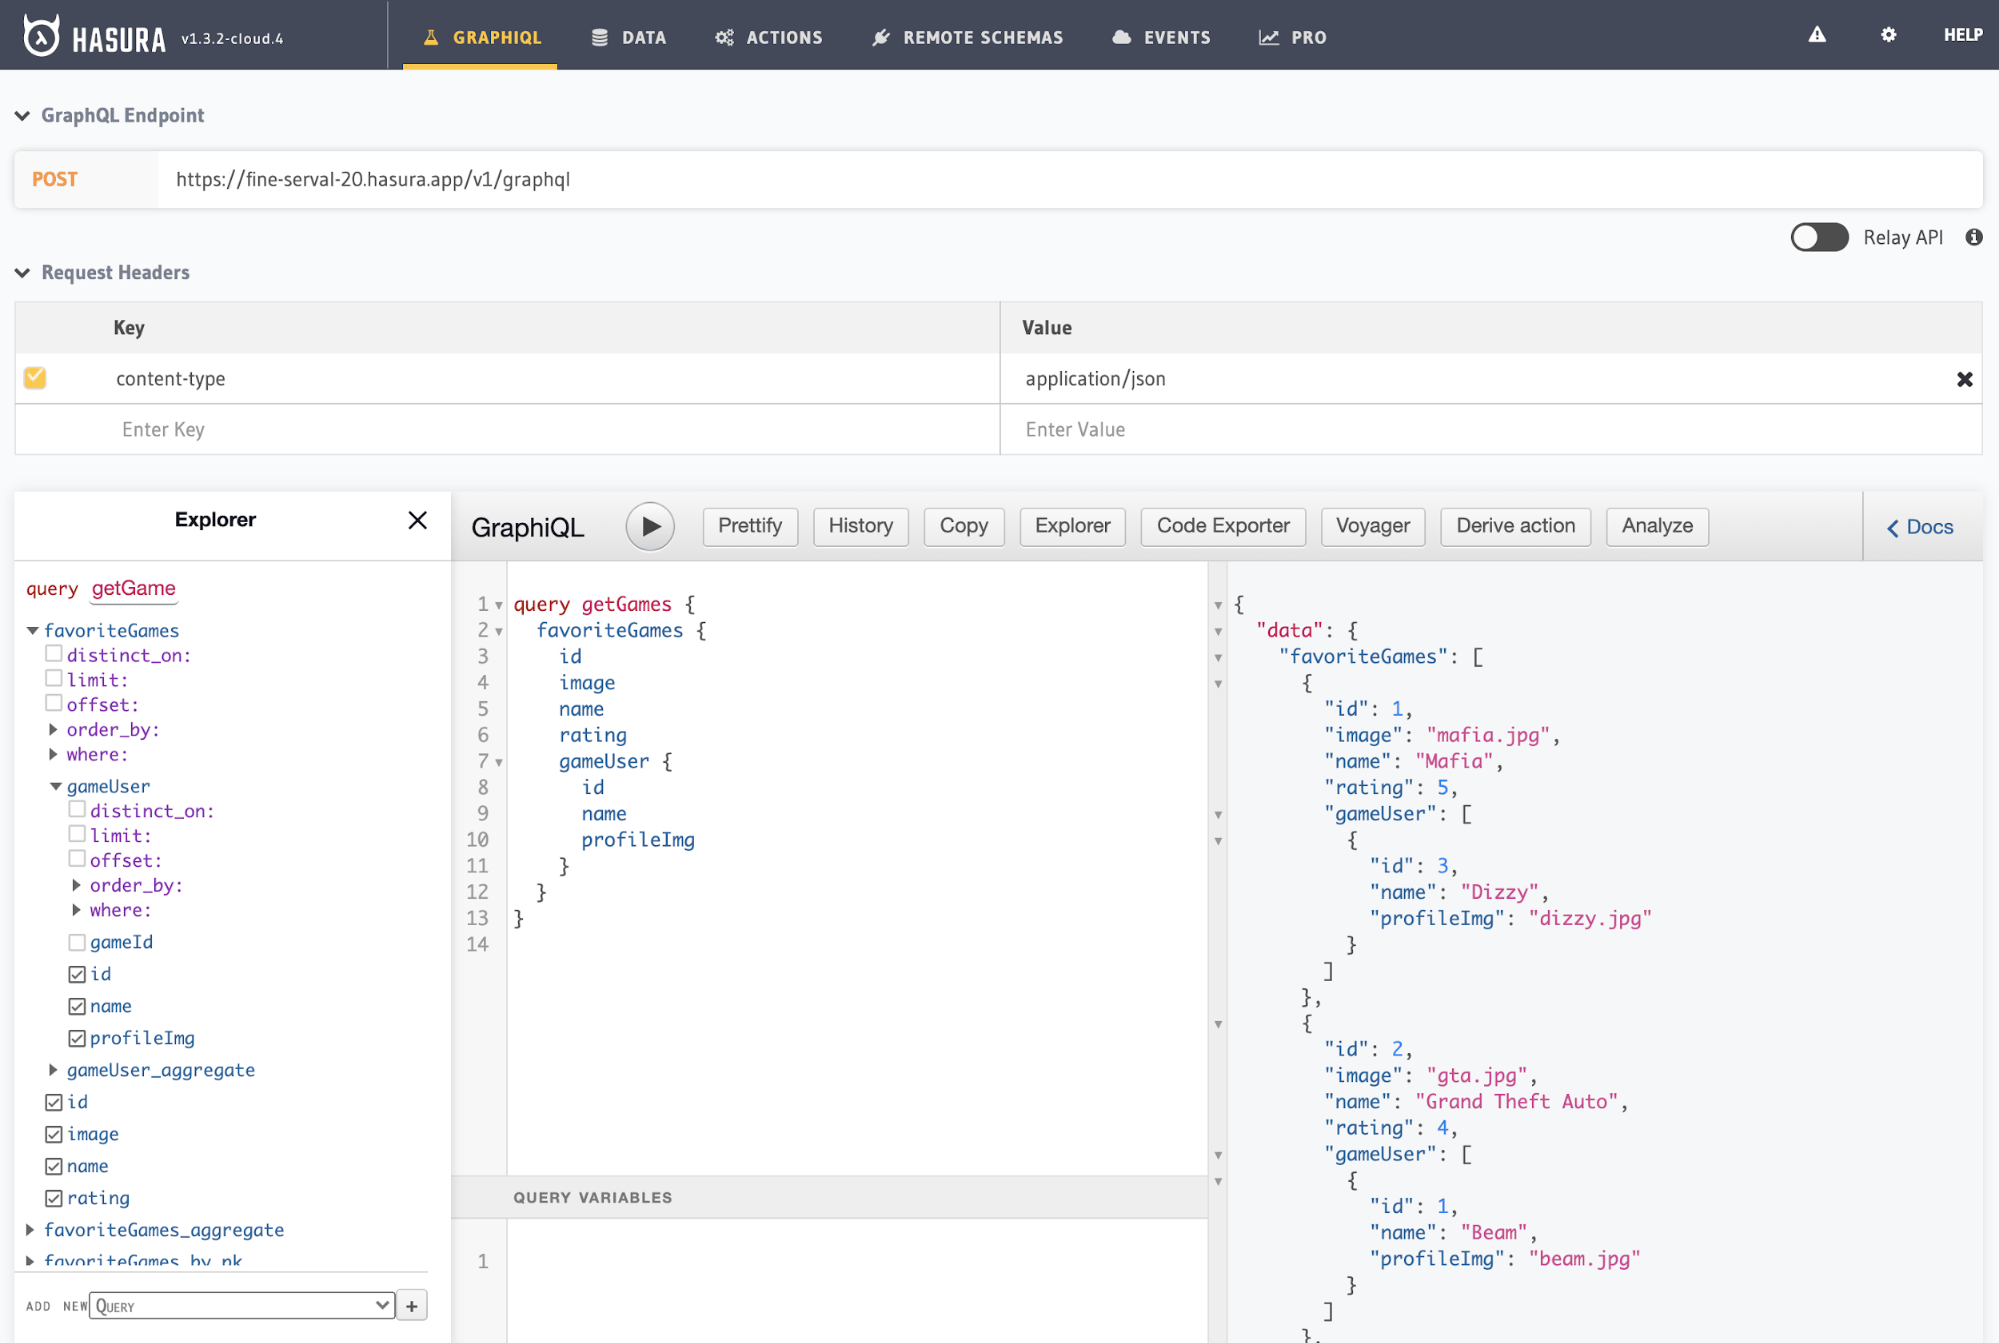Collapse the favoriteGames tree node
This screenshot has height=1343, width=1999.
tap(32, 631)
